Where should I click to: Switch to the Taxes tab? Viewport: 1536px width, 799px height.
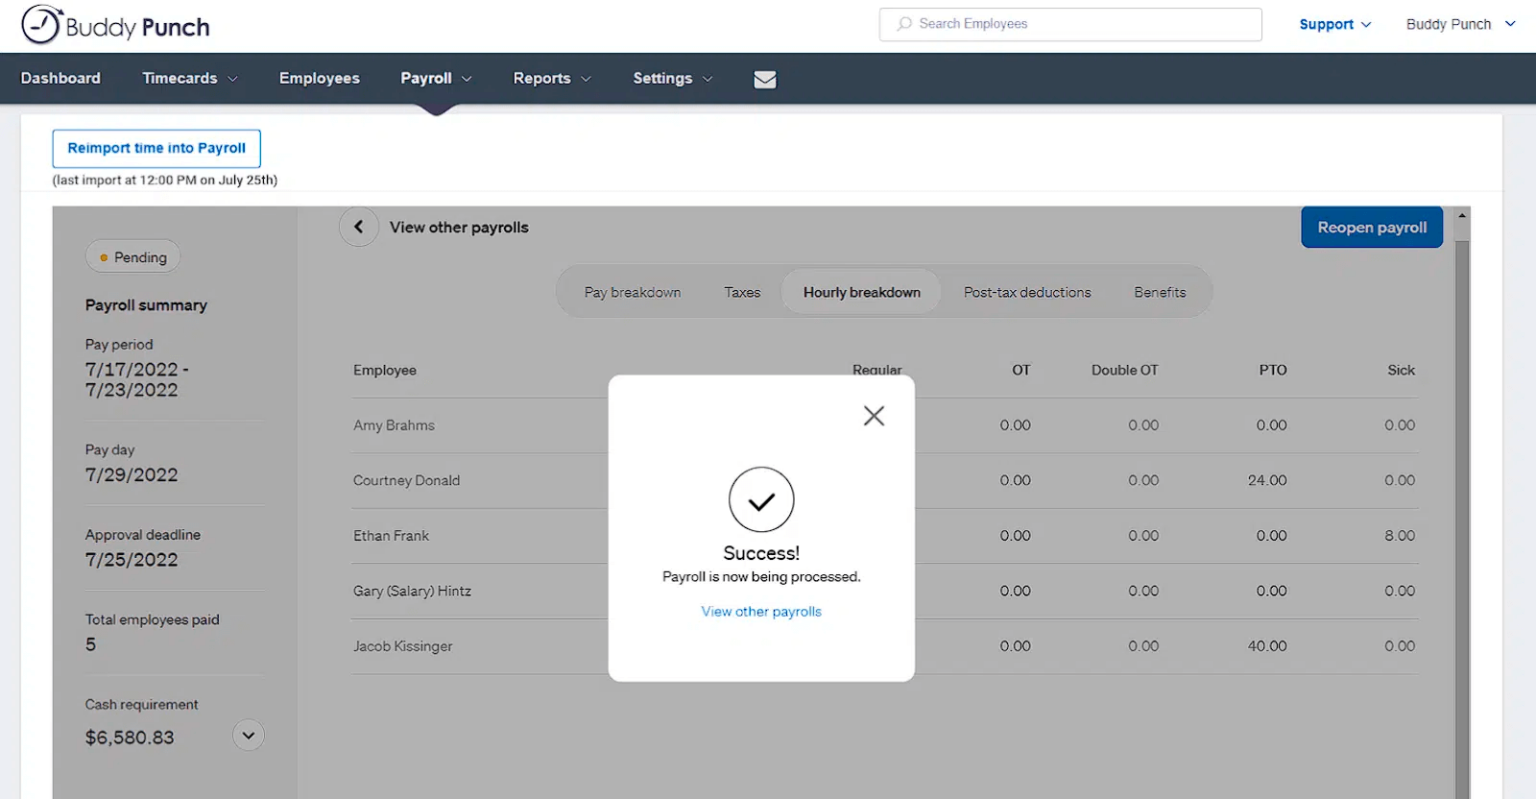(x=742, y=292)
